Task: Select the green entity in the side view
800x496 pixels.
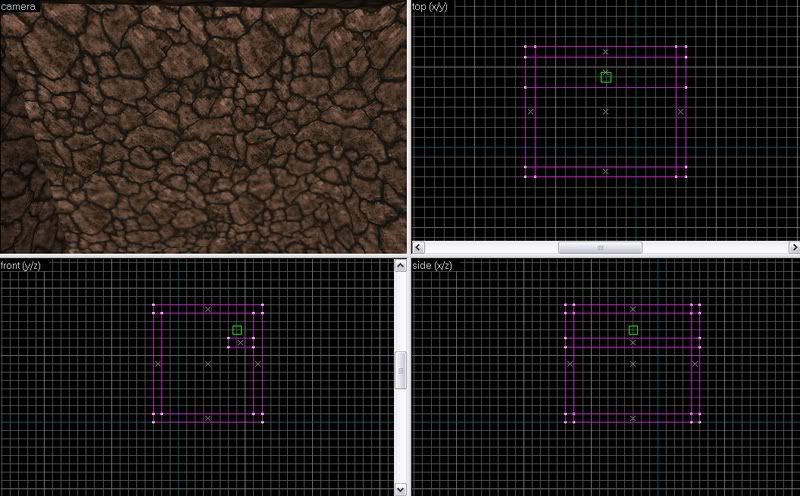Action: click(633, 330)
